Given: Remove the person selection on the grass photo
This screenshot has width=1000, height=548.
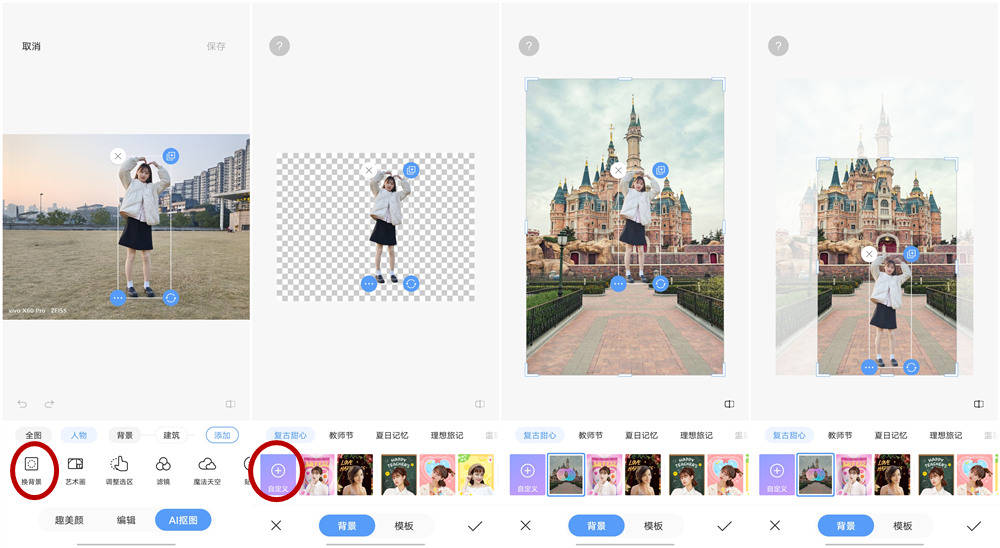Looking at the screenshot, I should tap(118, 156).
